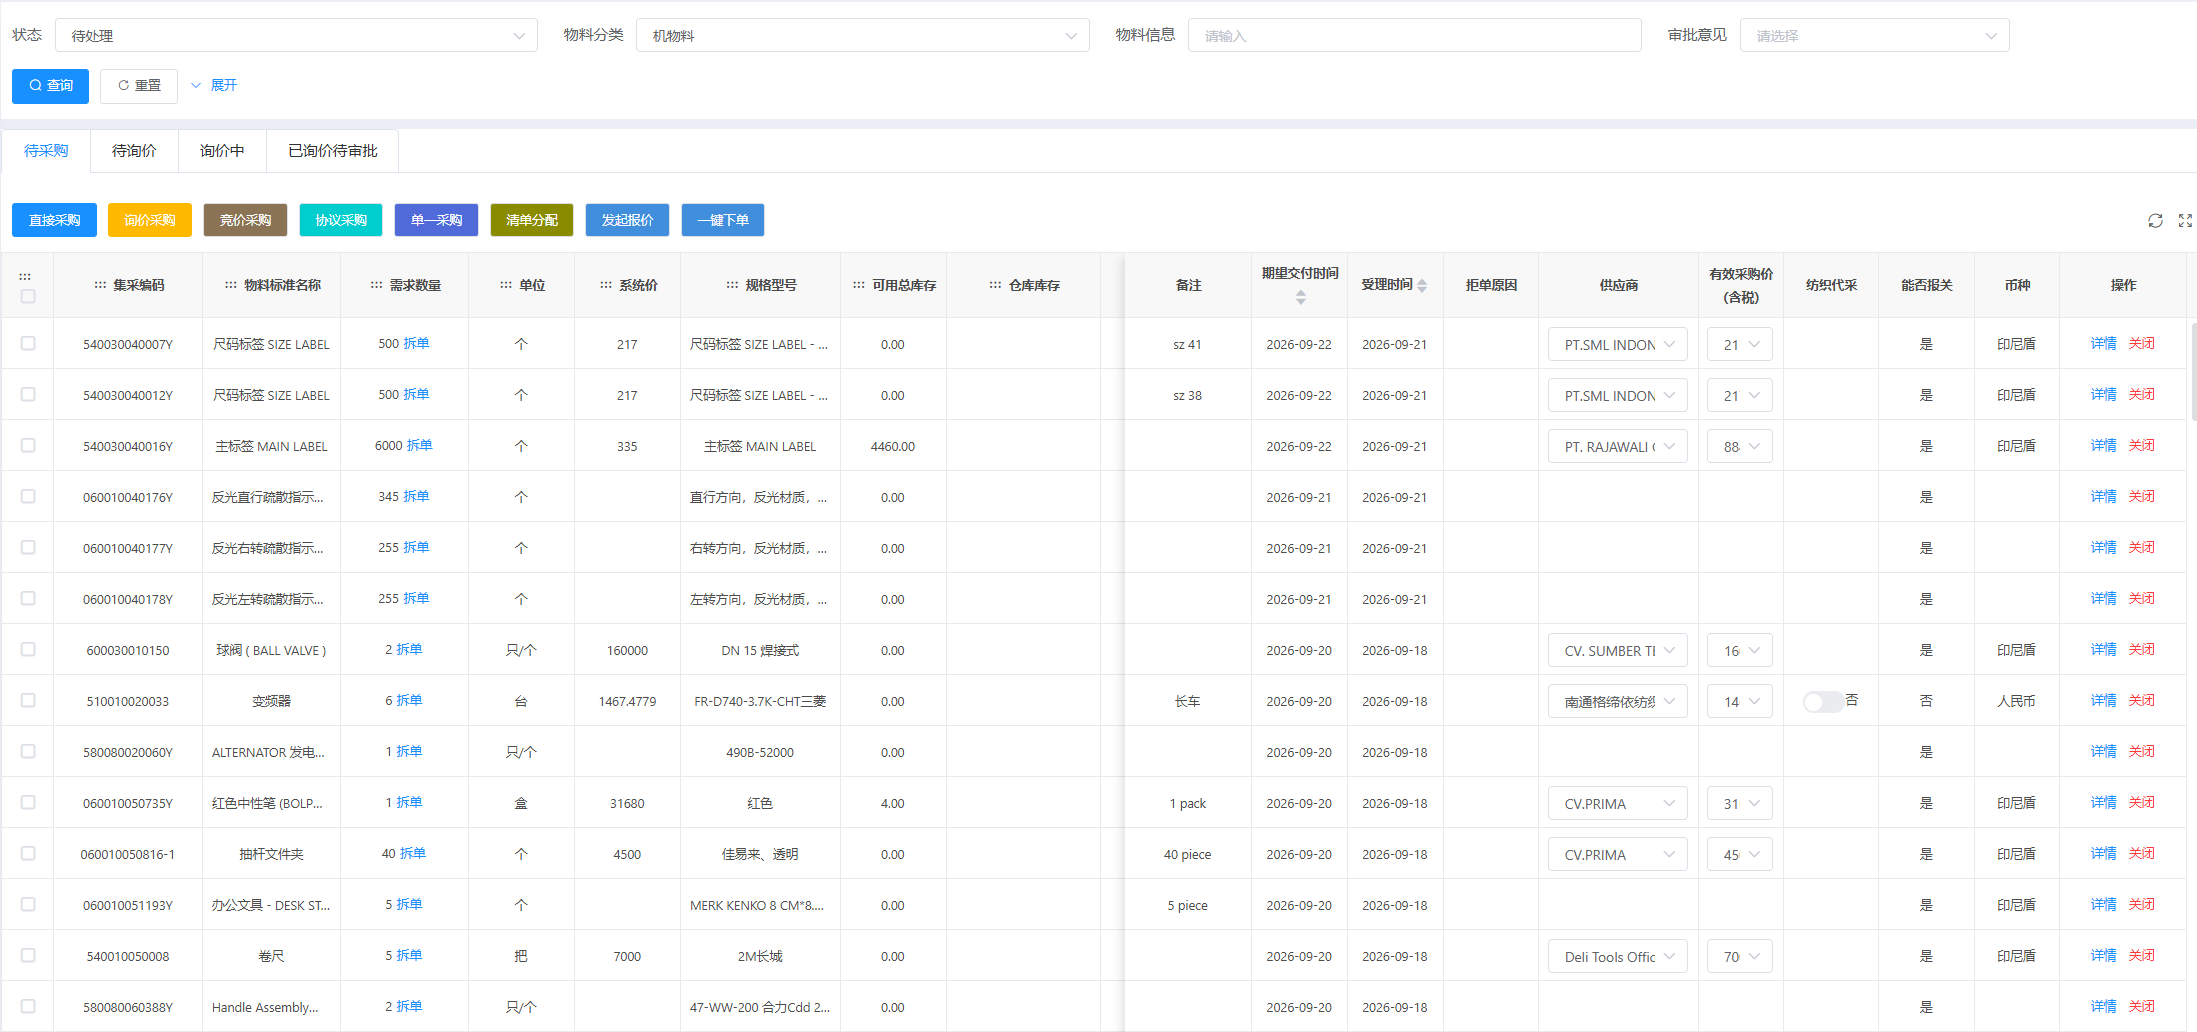Switch to the 待询价 tab
2197x1032 pixels.
[x=134, y=151]
